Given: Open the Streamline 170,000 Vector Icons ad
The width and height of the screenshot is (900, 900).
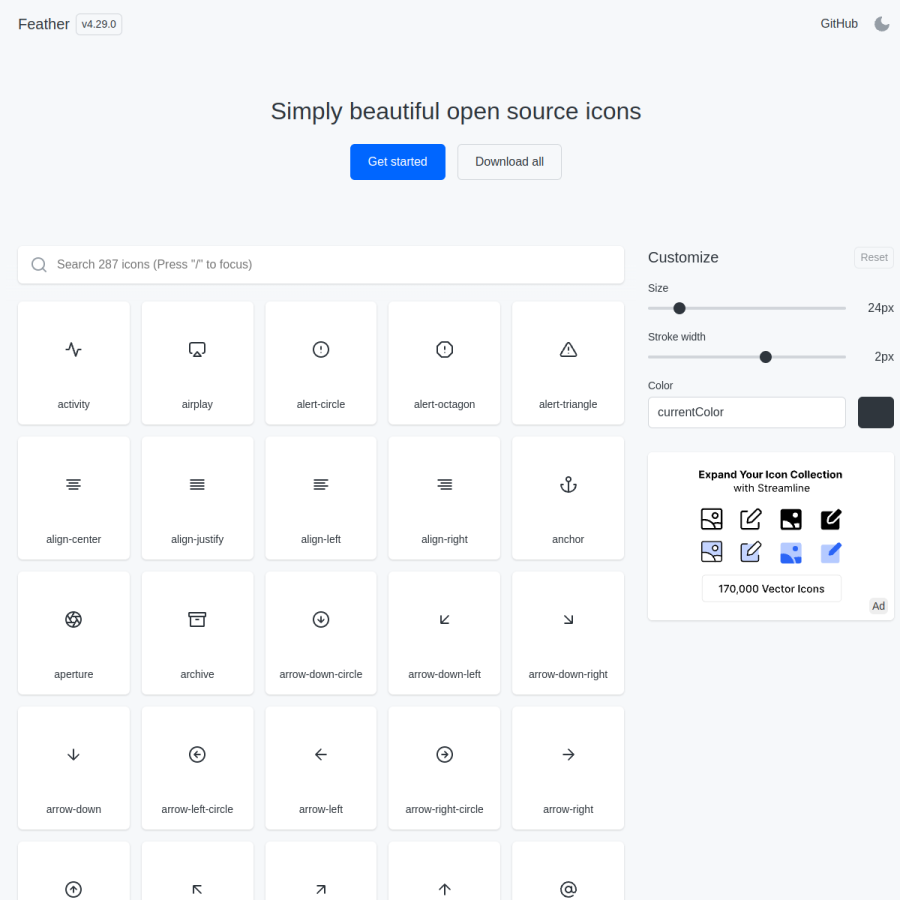Looking at the screenshot, I should coord(771,536).
